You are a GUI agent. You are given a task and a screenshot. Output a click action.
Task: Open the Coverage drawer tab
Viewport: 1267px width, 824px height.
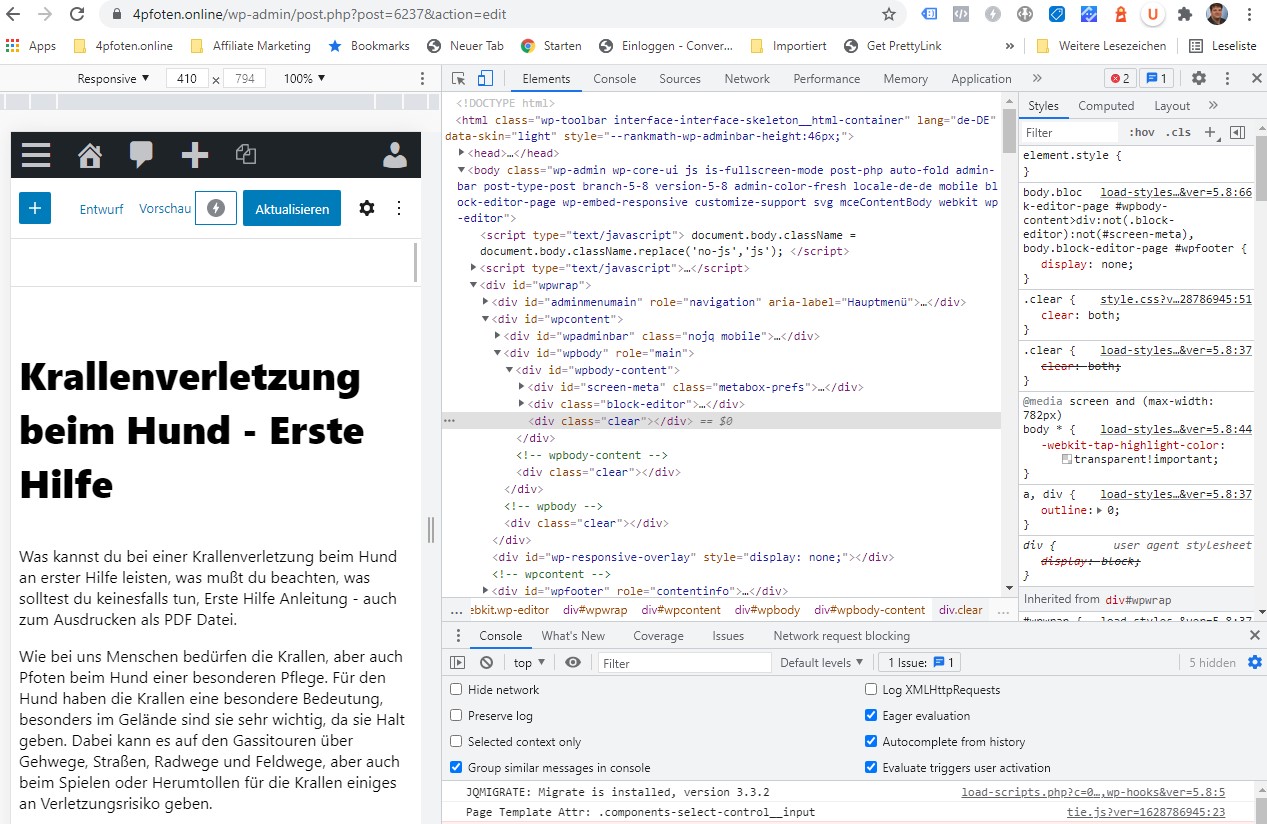pyautogui.click(x=658, y=636)
